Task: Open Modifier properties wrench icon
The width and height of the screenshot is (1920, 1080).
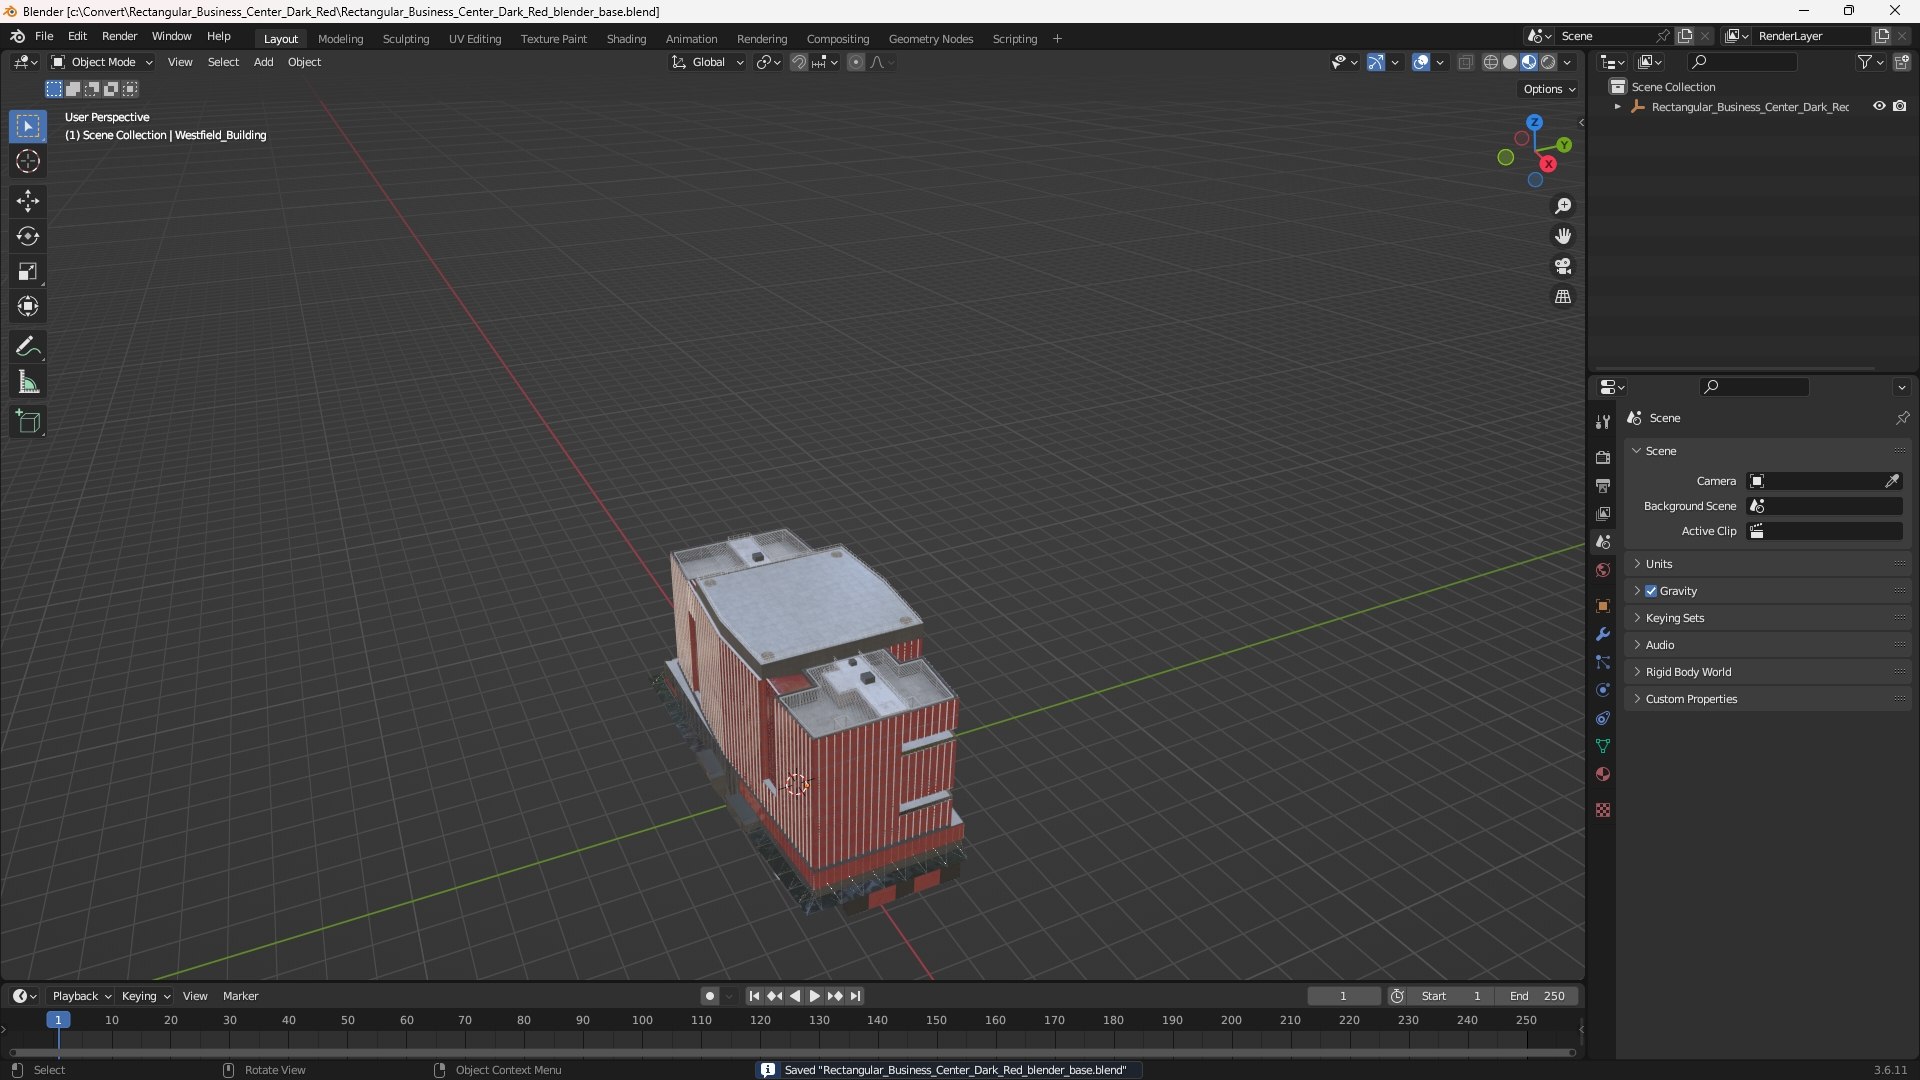Action: (1603, 634)
